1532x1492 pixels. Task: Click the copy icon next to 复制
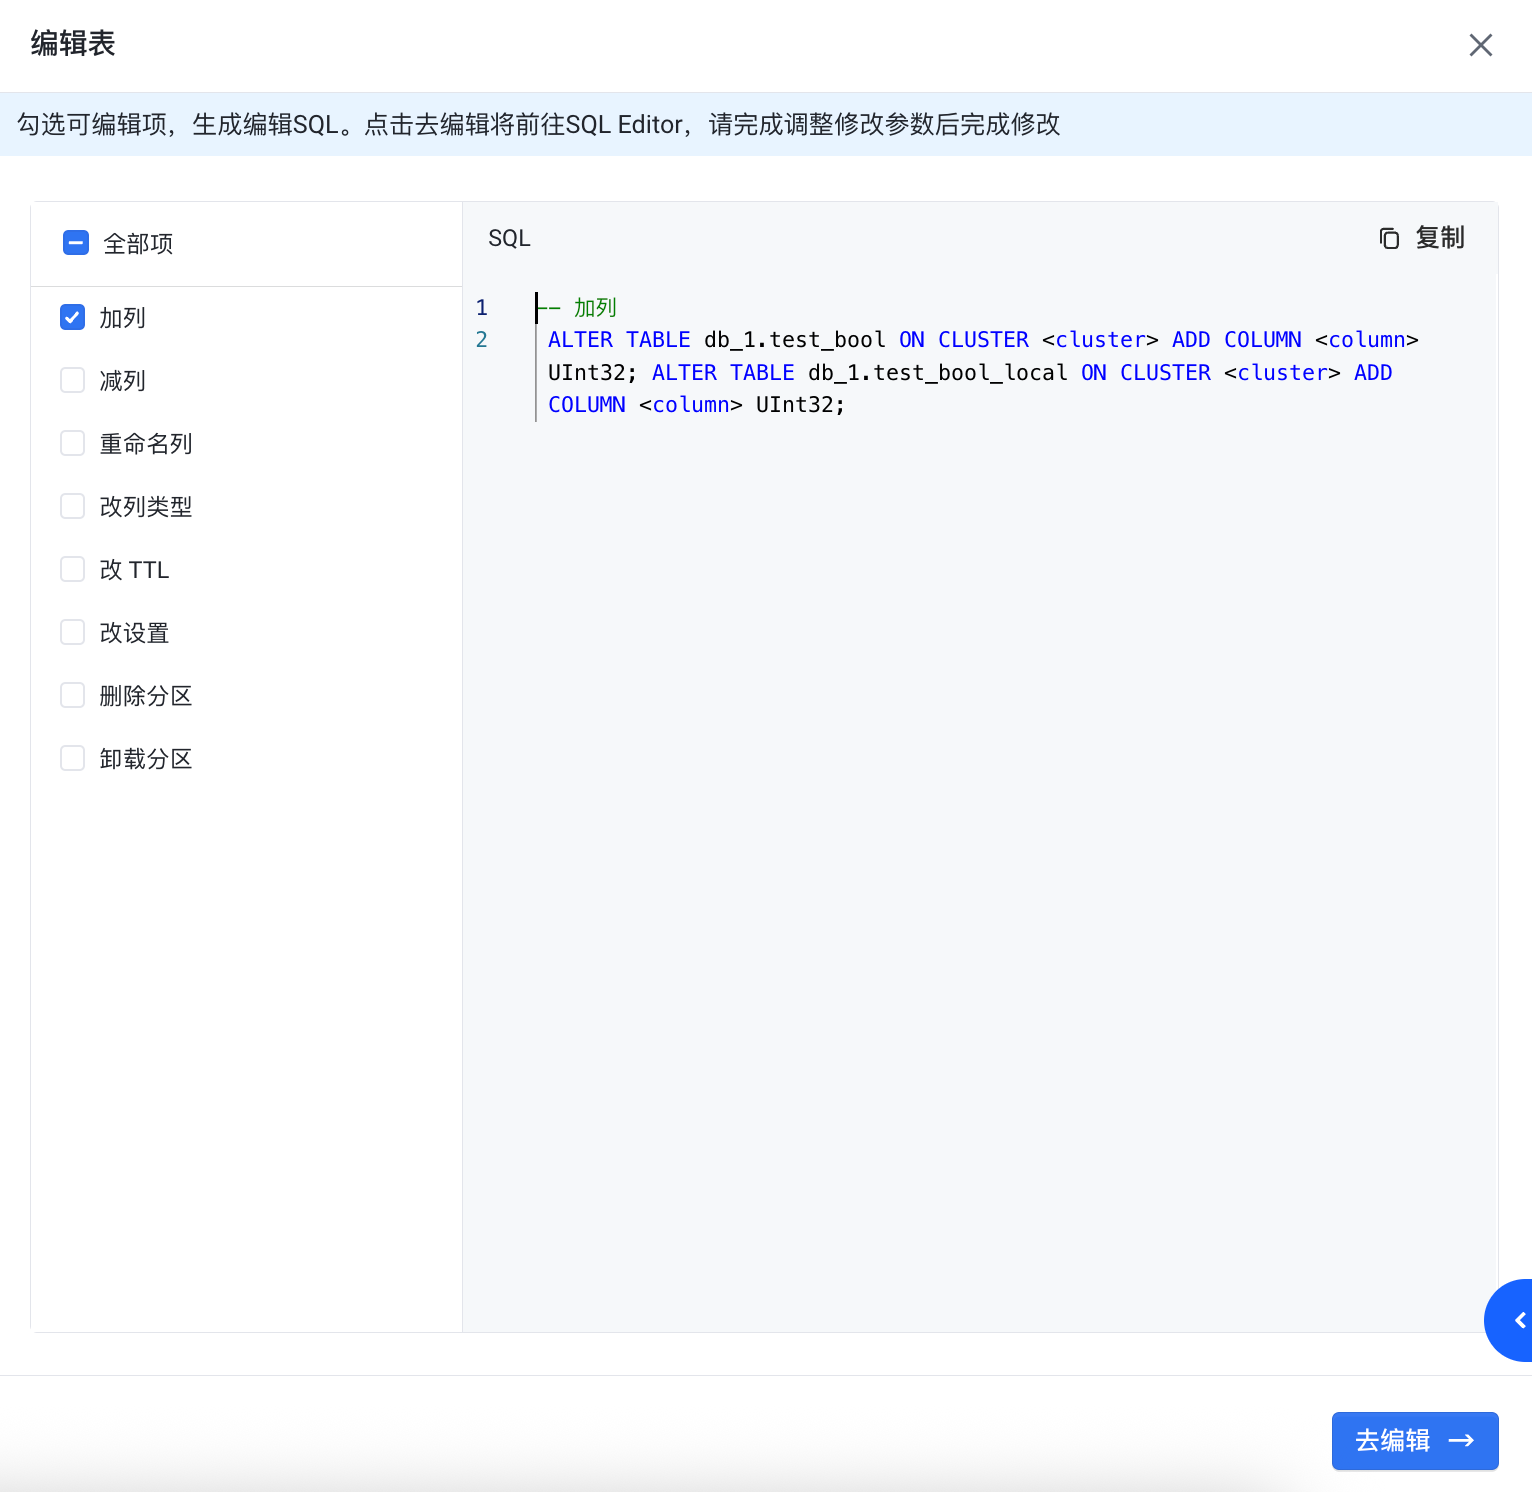tap(1389, 238)
